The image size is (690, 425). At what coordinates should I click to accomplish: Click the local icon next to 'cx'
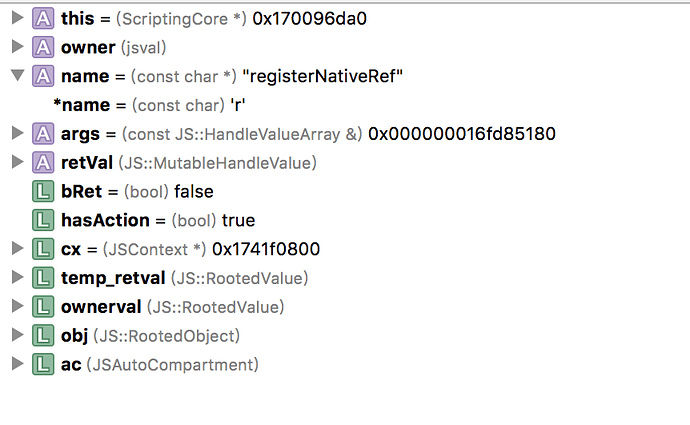pyautogui.click(x=43, y=249)
